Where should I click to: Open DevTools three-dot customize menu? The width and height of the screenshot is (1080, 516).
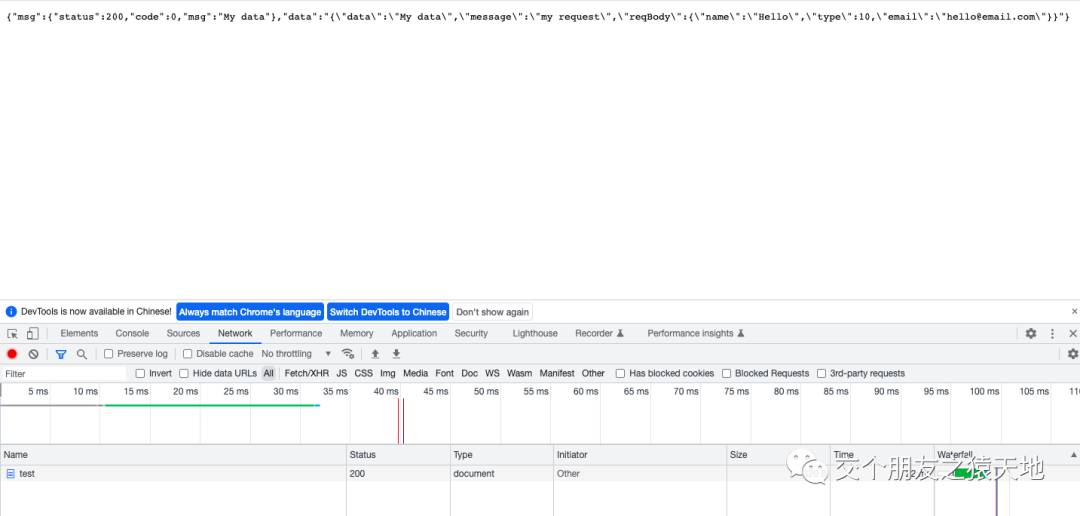[1052, 333]
